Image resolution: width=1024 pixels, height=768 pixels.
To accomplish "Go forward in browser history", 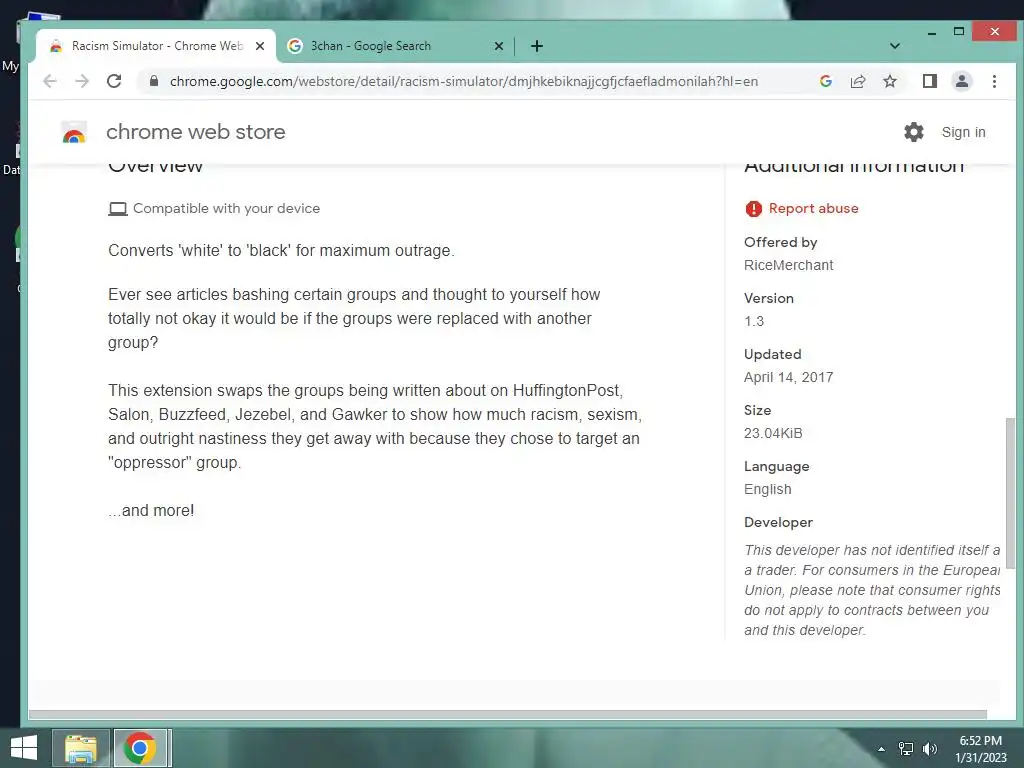I will click(x=82, y=81).
